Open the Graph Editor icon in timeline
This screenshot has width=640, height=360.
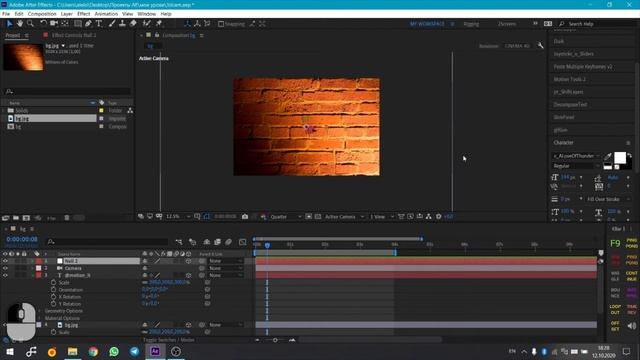pos(242,242)
